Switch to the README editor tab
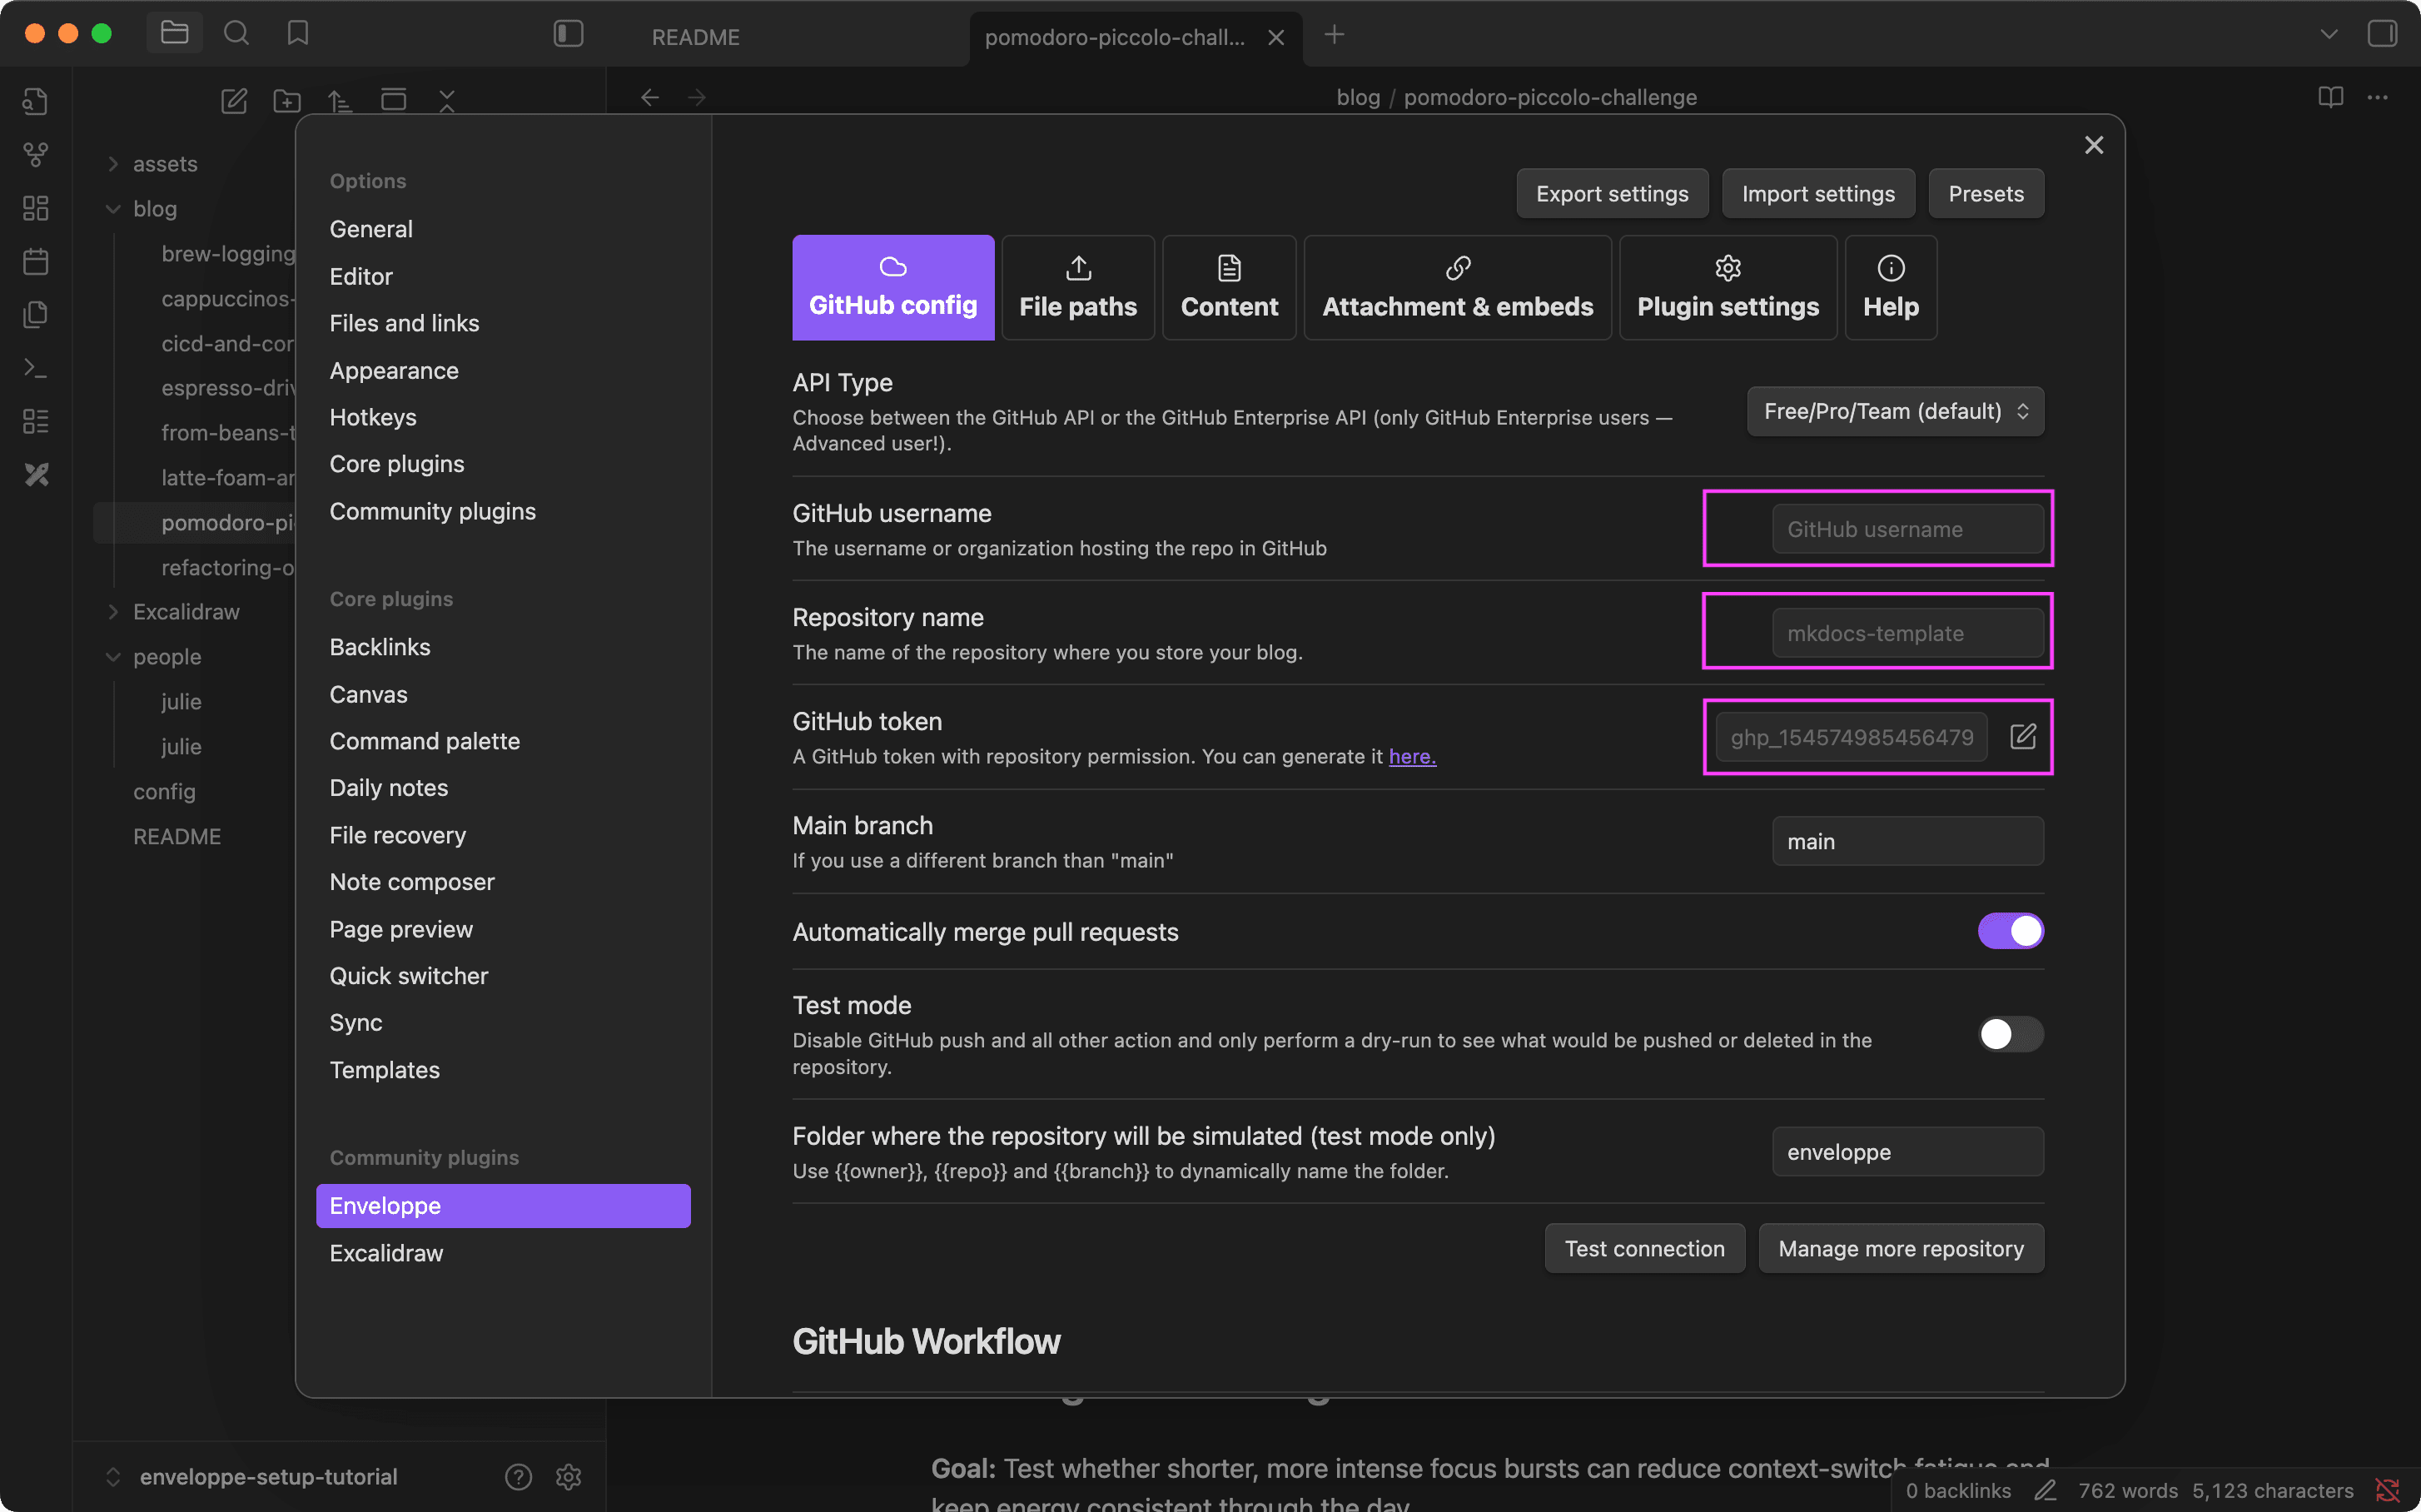2421x1512 pixels. click(x=696, y=37)
